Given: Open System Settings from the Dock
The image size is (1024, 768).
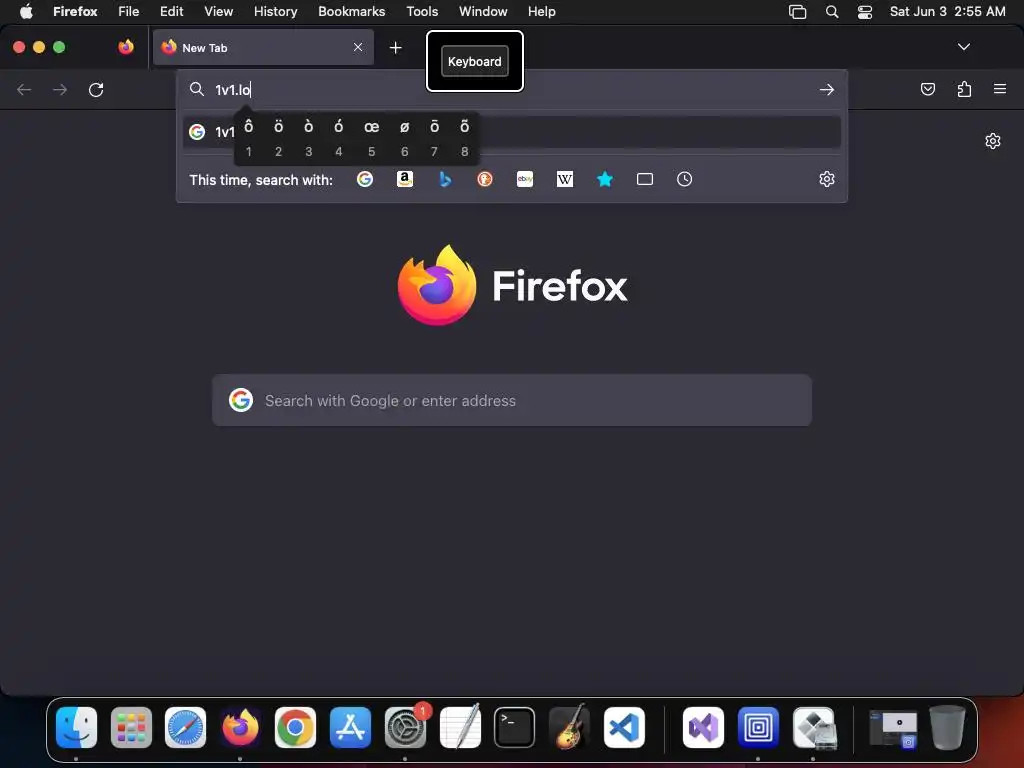Looking at the screenshot, I should tap(405, 727).
